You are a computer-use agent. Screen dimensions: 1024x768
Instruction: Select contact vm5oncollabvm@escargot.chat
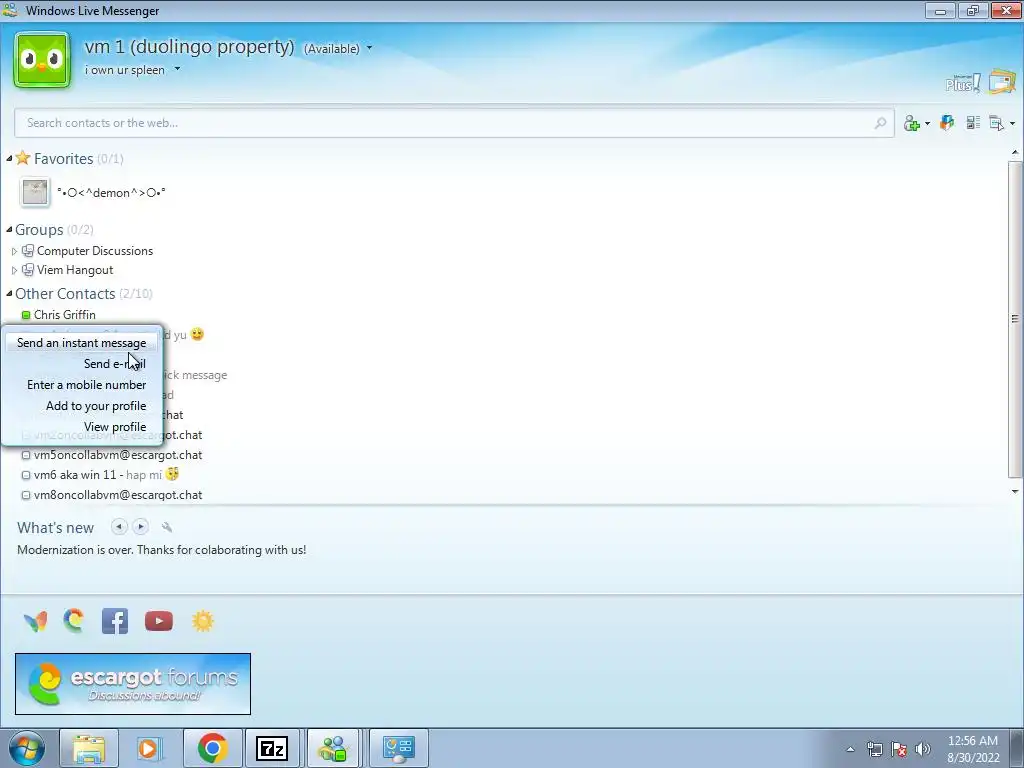118,455
